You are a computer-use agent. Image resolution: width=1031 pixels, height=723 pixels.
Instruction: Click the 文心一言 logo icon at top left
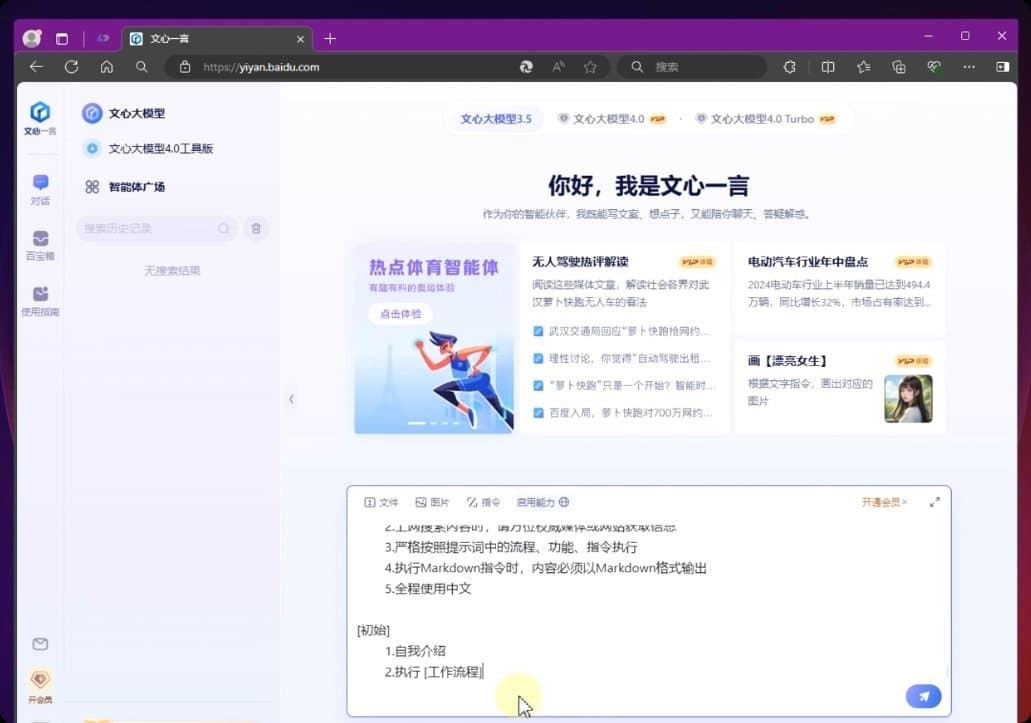pos(40,113)
